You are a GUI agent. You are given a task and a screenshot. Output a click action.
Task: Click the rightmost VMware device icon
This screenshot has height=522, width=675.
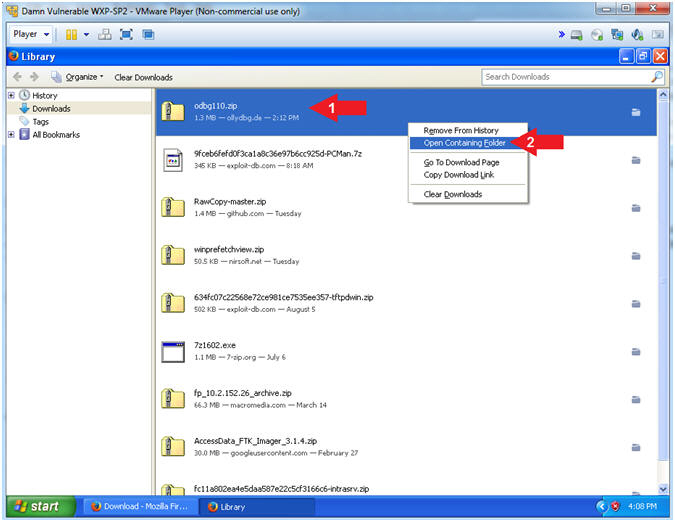coord(657,34)
